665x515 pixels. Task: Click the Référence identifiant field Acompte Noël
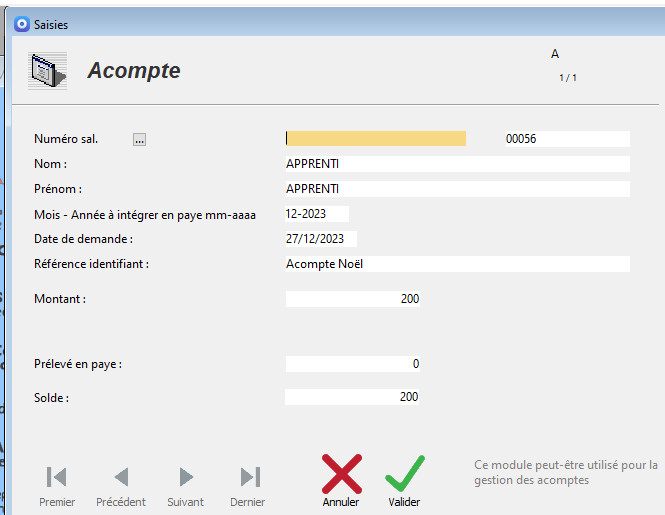click(457, 264)
